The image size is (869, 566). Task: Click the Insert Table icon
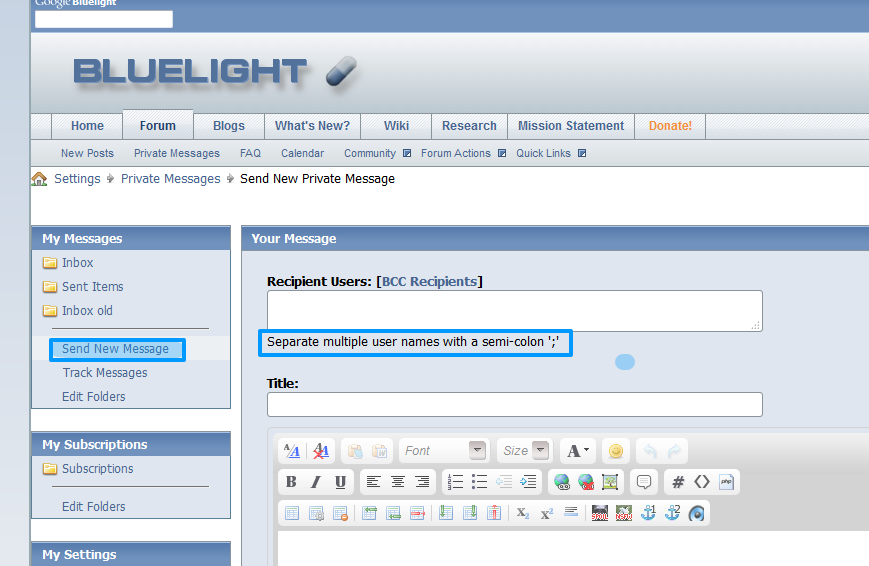(x=292, y=513)
